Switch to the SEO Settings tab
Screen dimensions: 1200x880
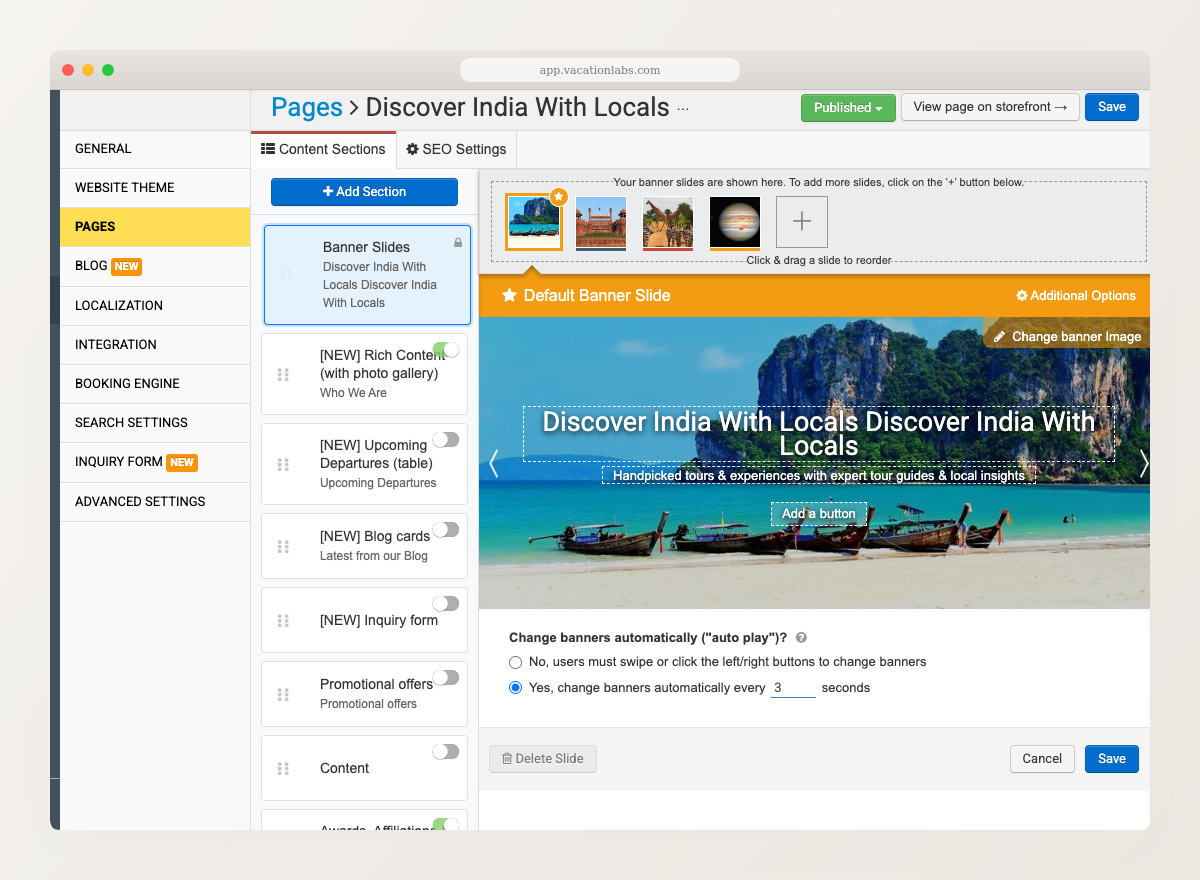[455, 149]
